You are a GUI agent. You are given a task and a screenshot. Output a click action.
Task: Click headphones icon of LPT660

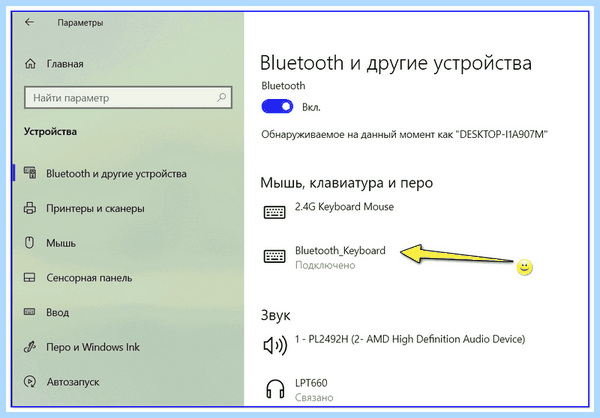[x=275, y=389]
